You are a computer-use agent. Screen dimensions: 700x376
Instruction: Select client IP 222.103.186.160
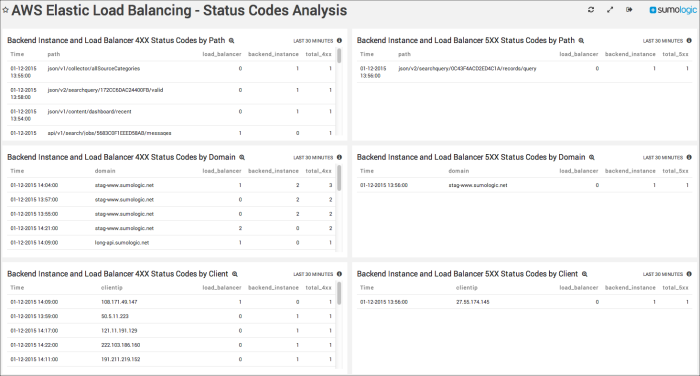pos(121,345)
